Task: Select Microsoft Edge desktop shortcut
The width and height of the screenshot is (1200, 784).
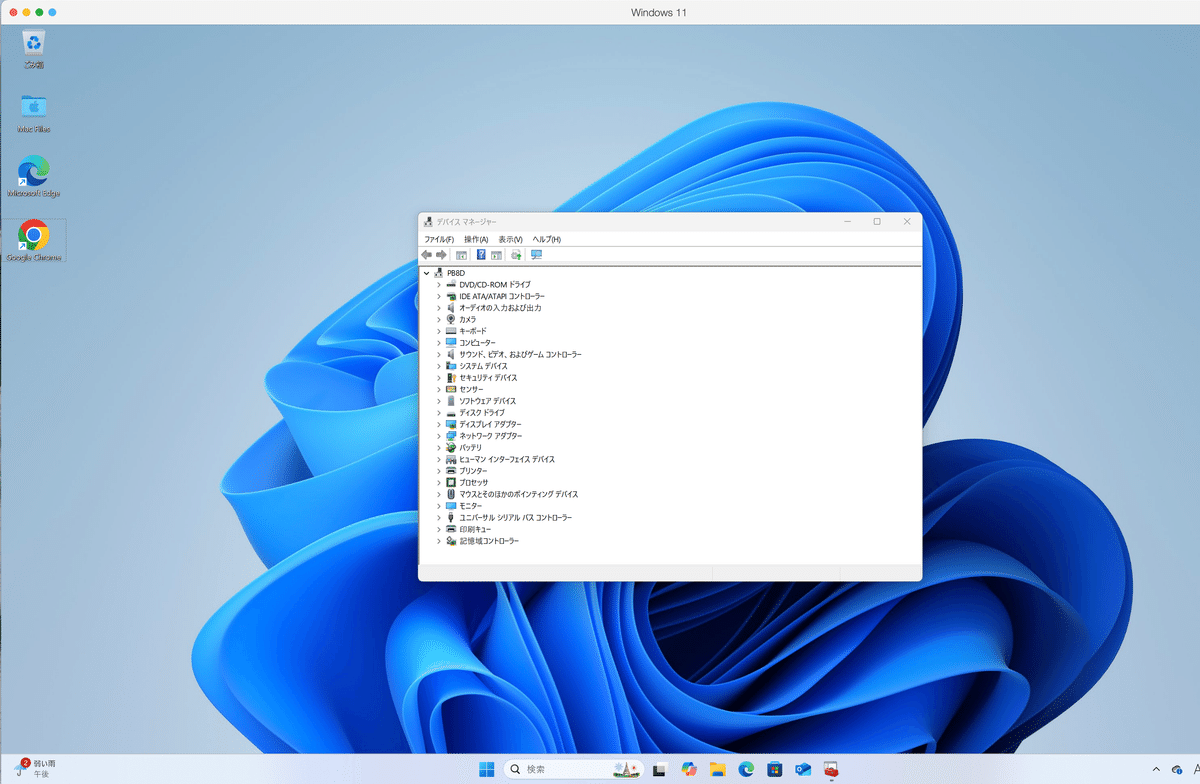Action: [x=34, y=177]
